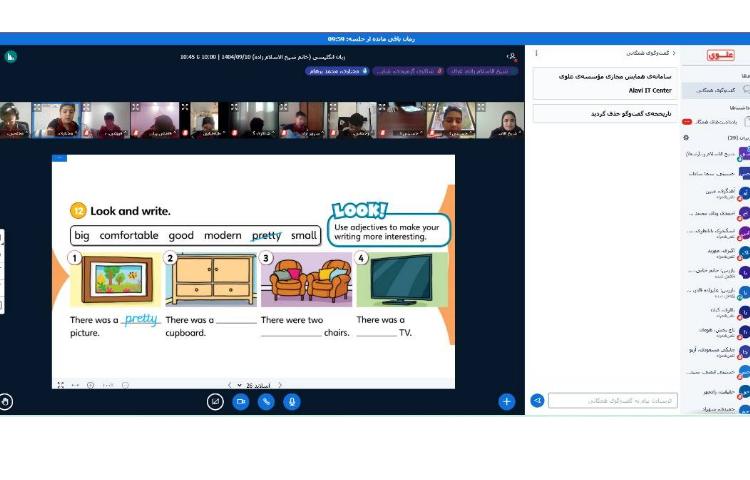The width and height of the screenshot is (750, 480).
Task: Click the users toggle icon in header
Action: (511, 56)
